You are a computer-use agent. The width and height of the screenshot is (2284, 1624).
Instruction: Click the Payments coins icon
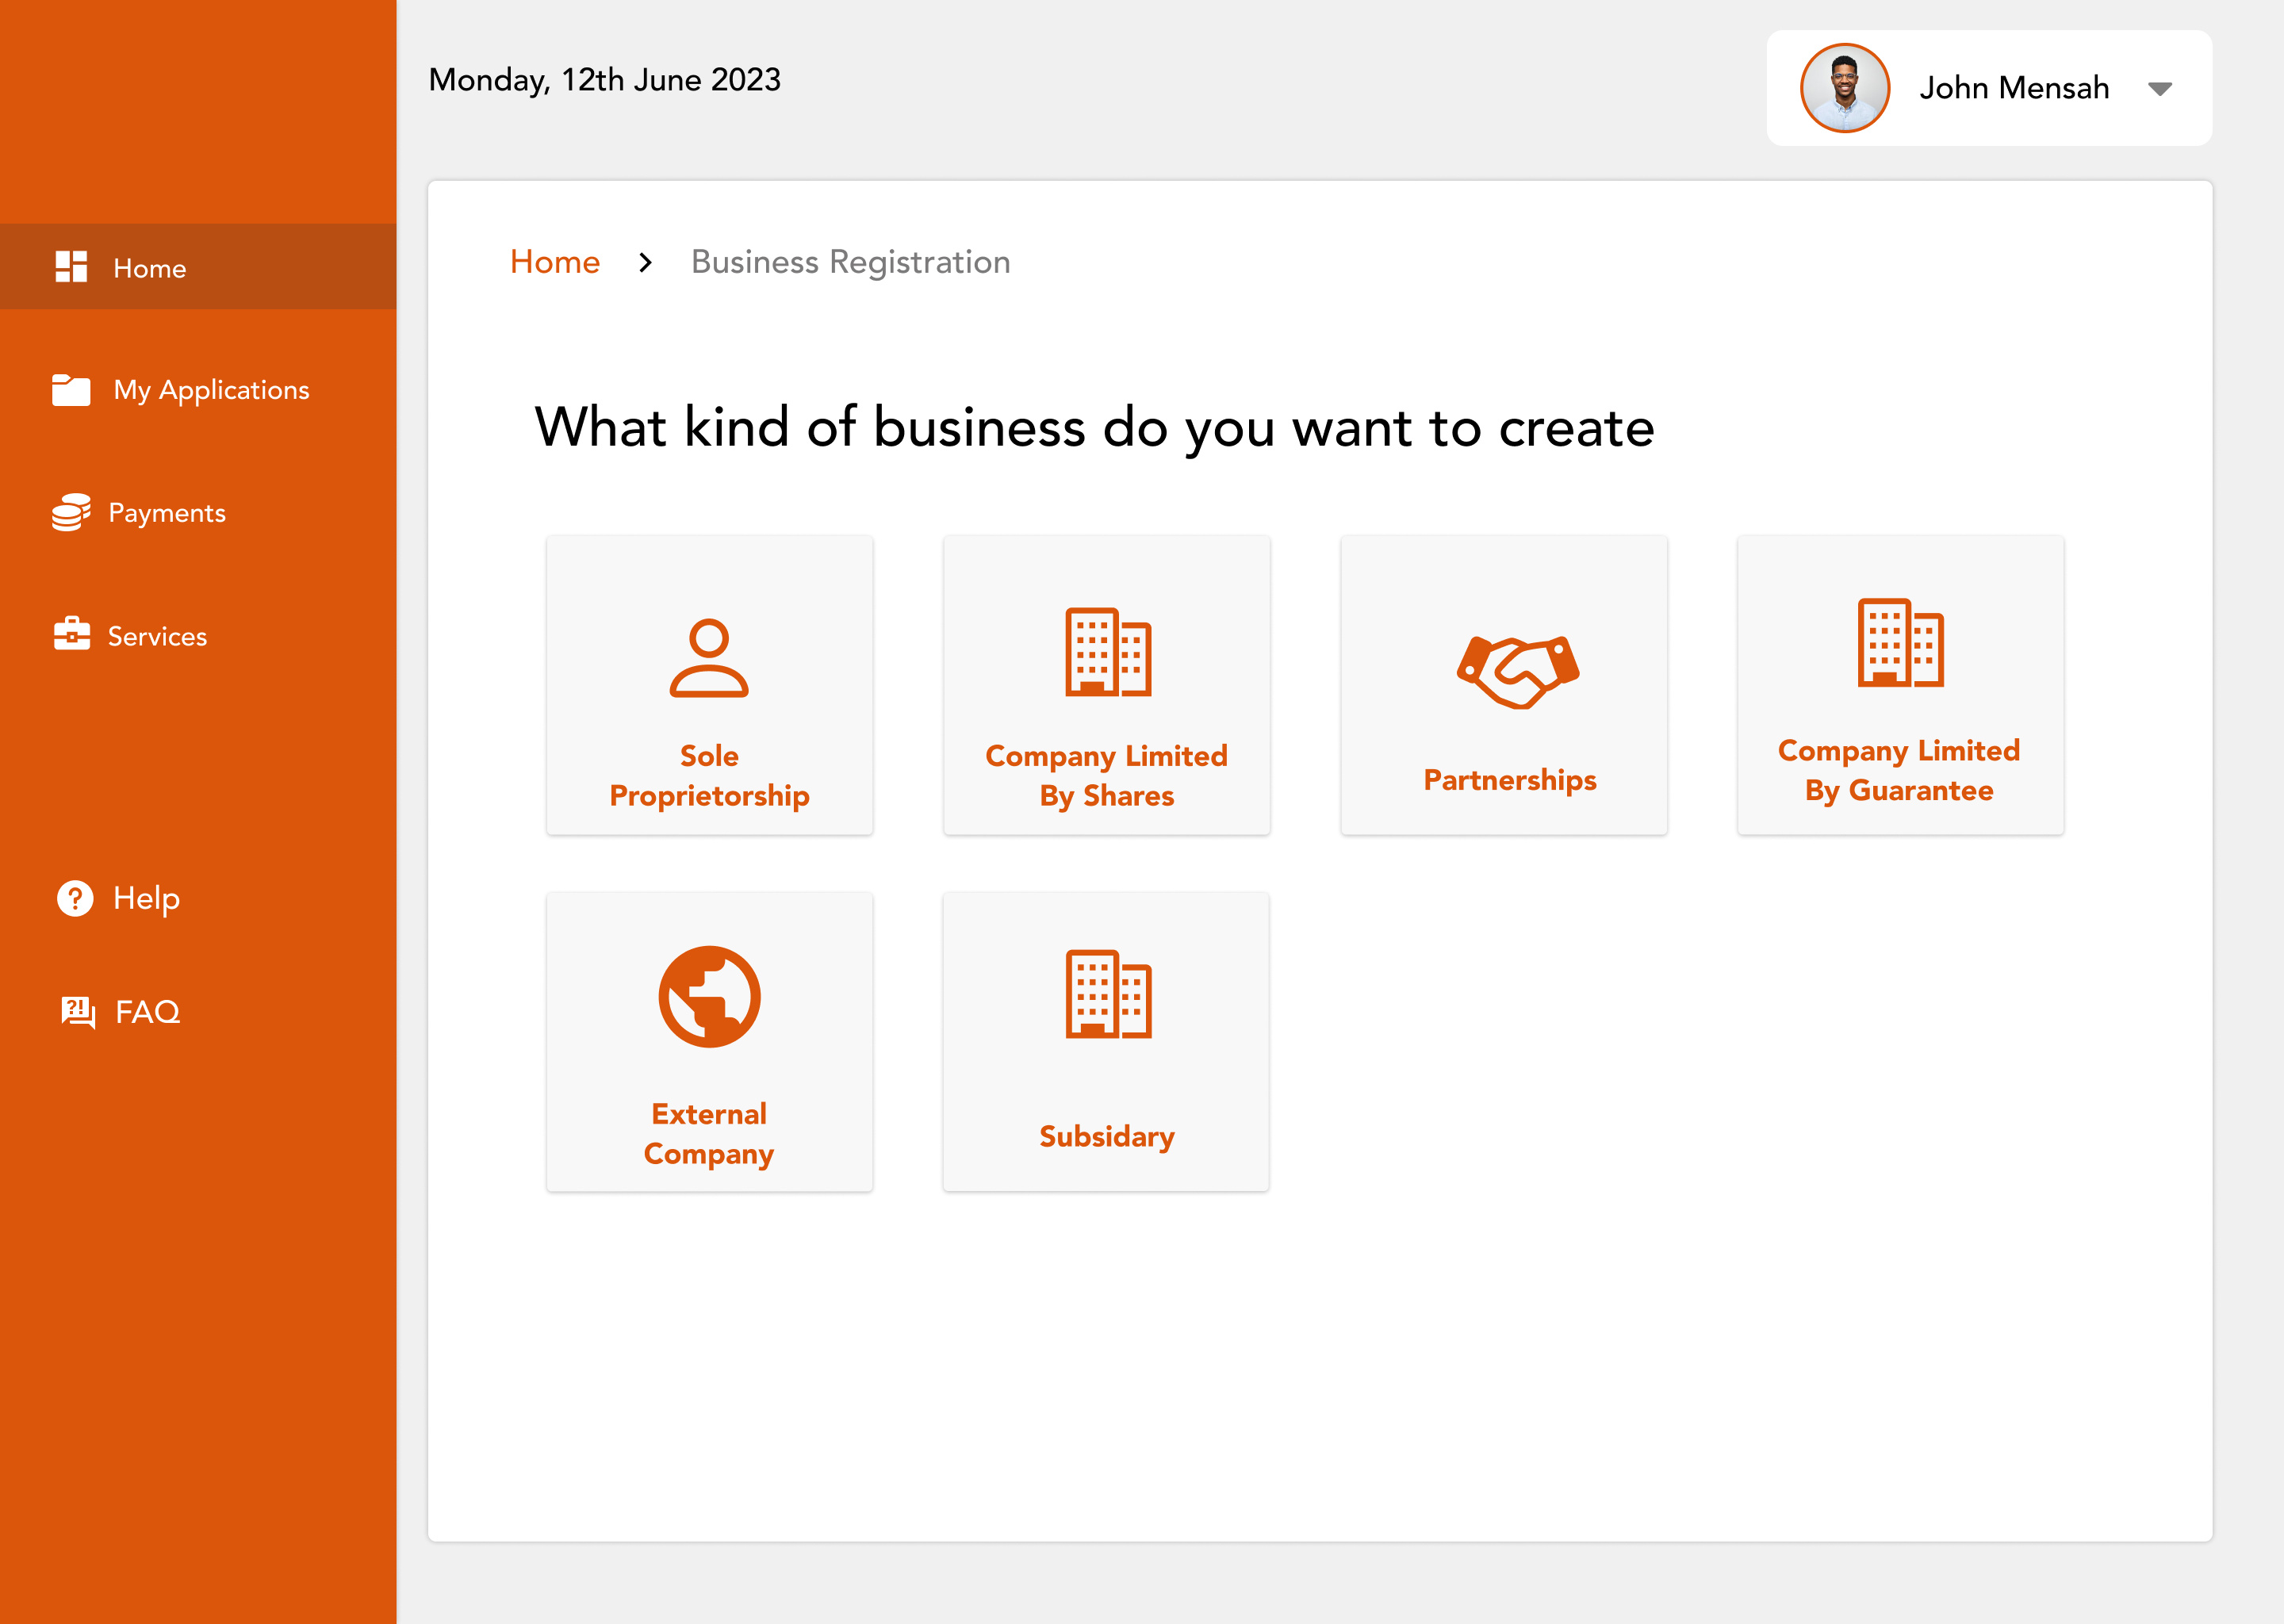[71, 512]
